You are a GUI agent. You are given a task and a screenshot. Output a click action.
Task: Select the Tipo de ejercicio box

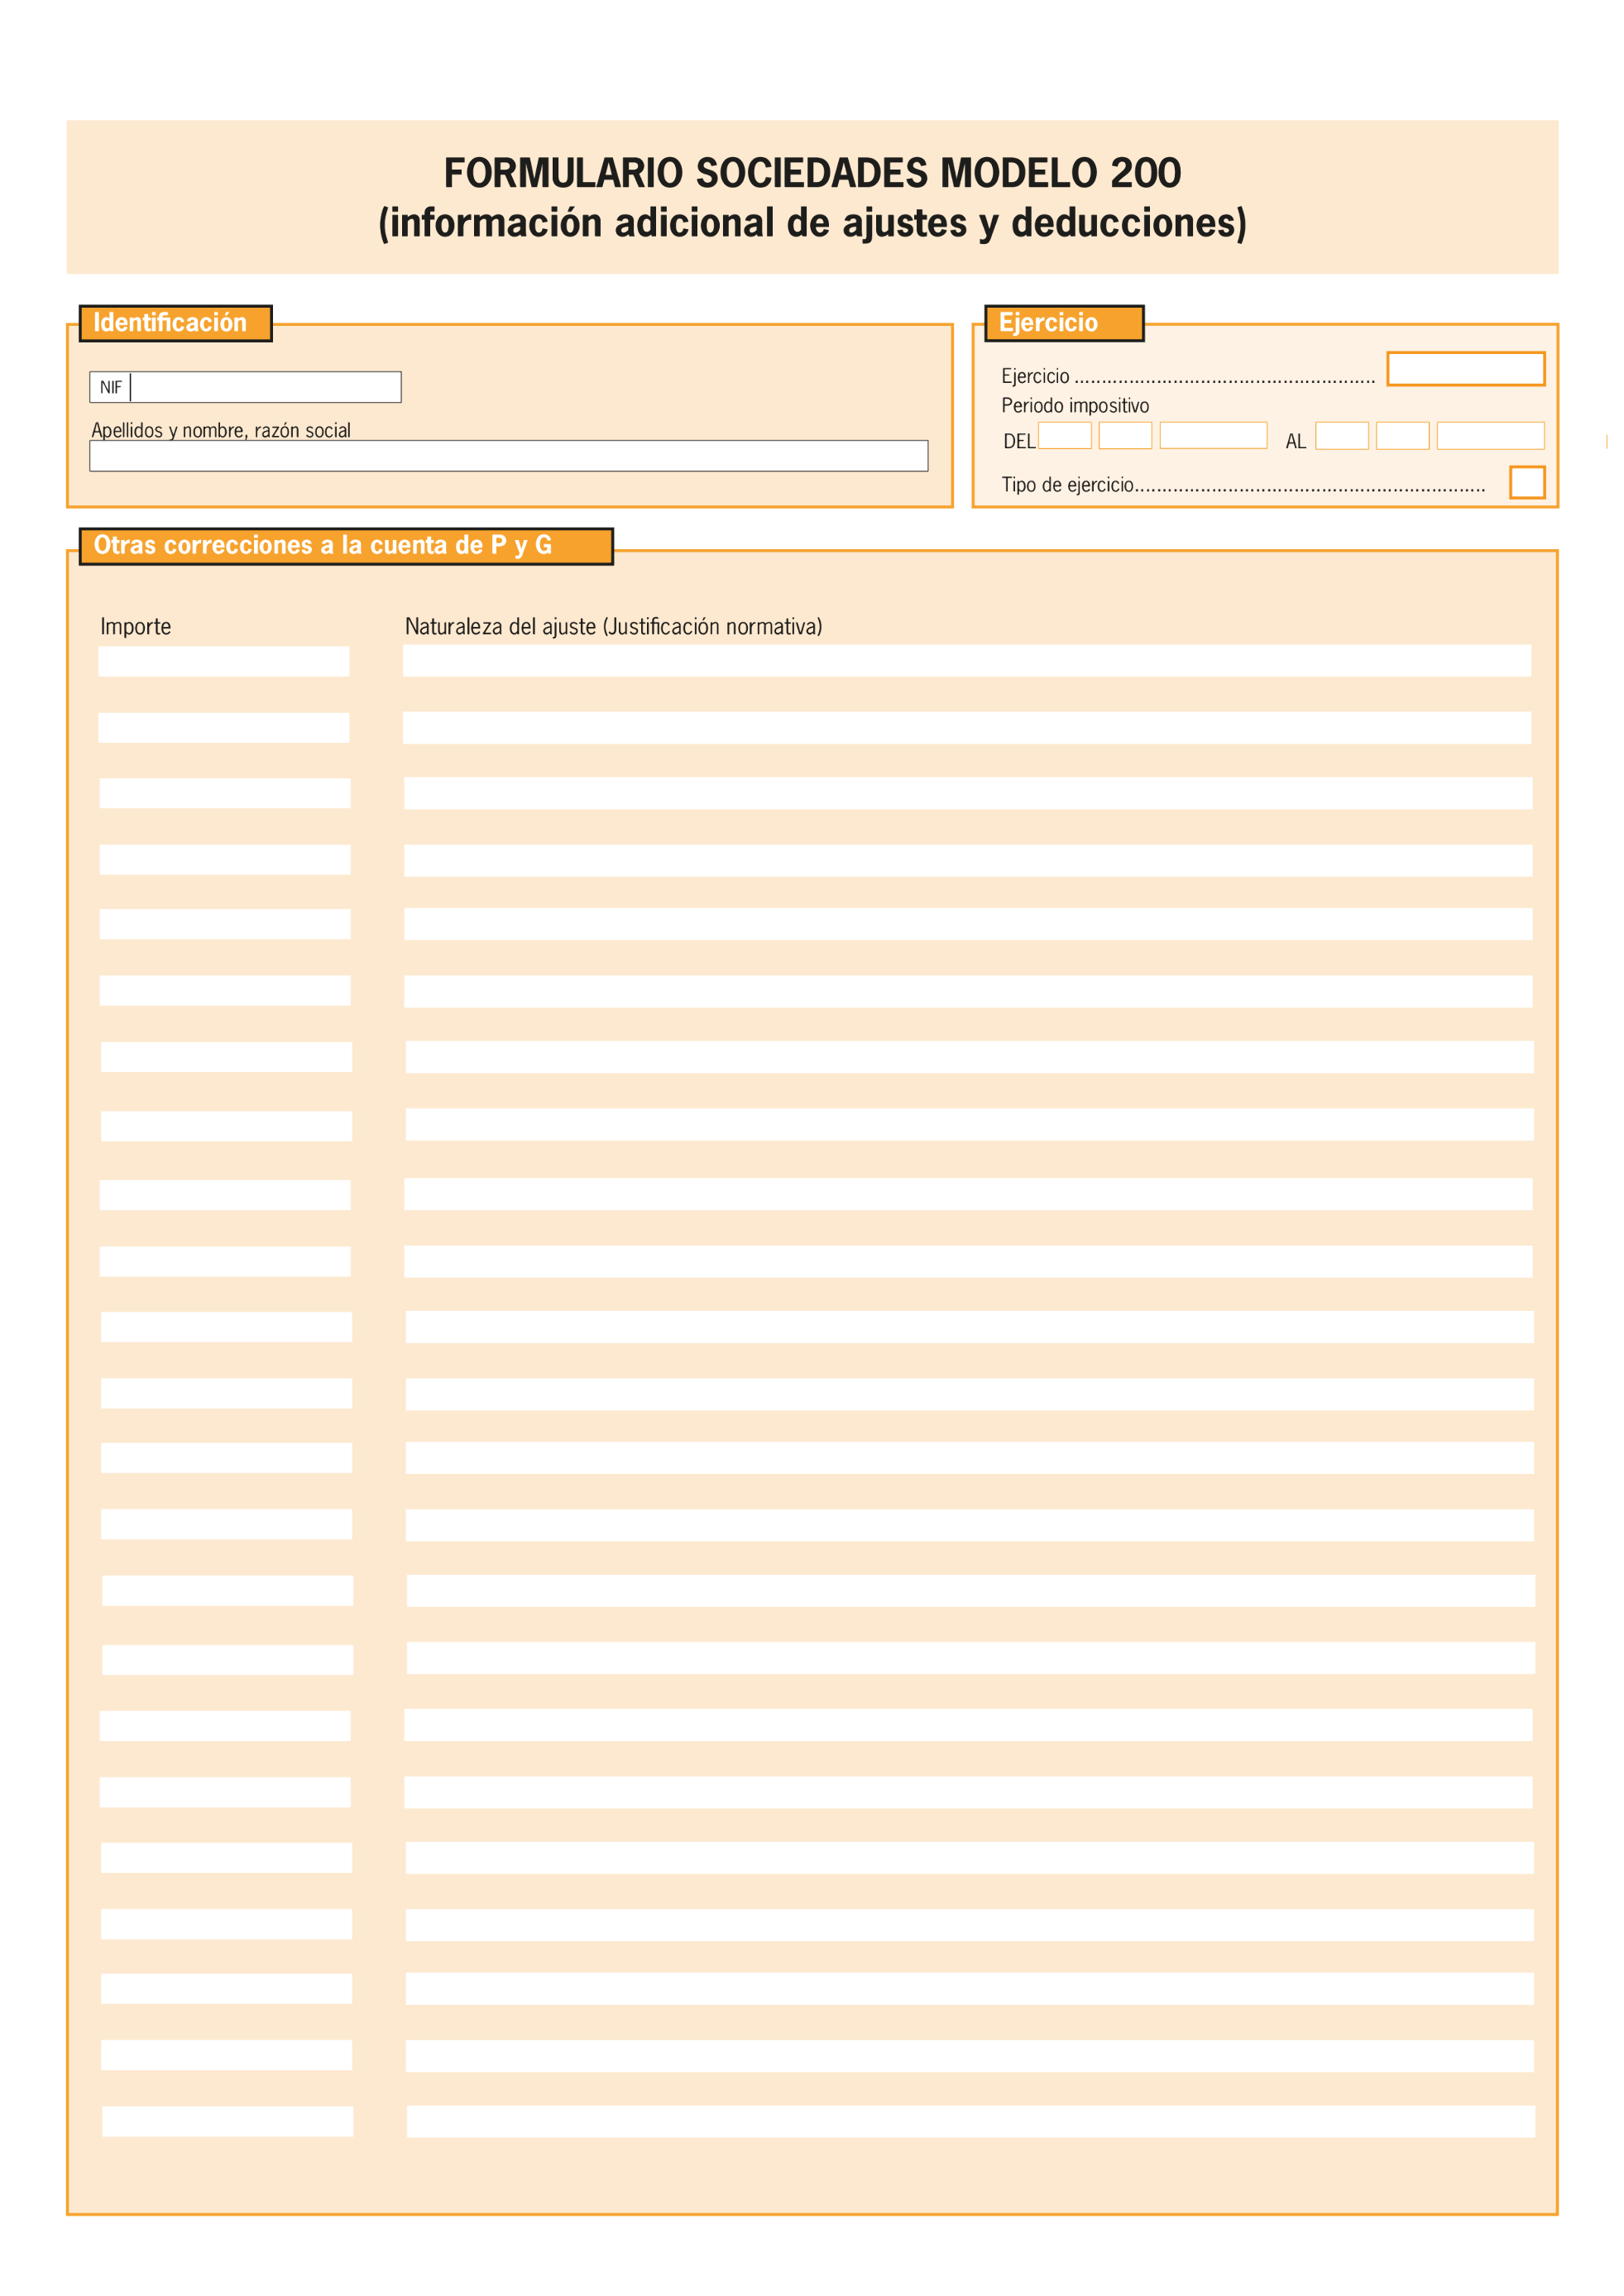coord(1527,482)
